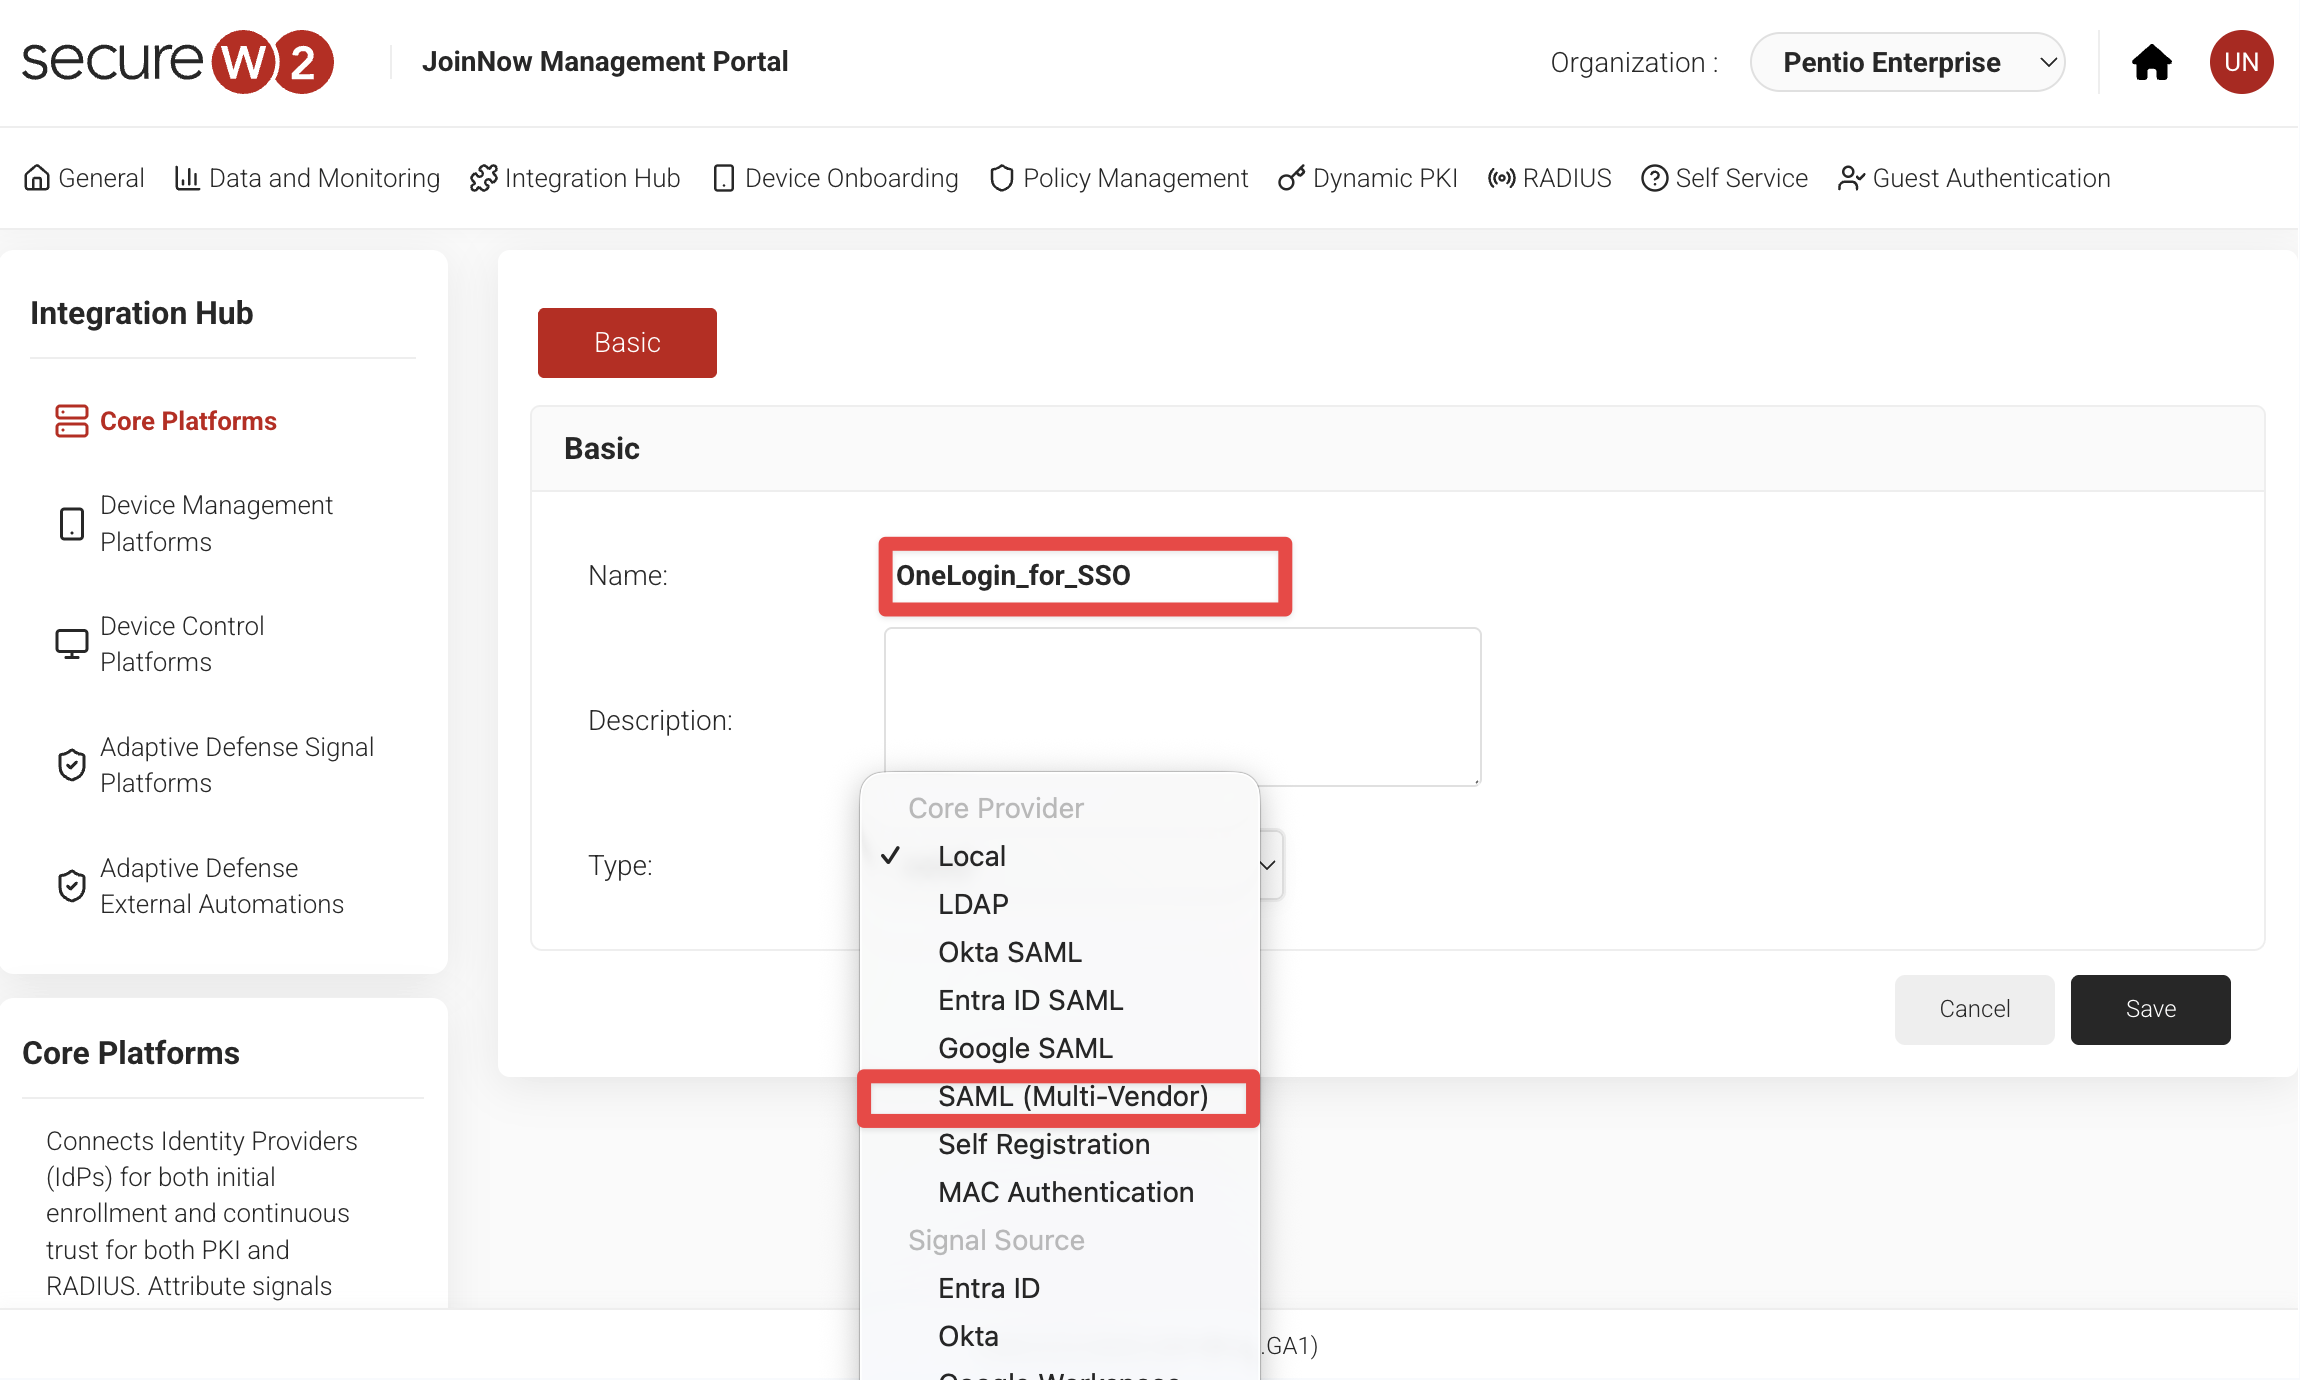Select Core Platforms in sidebar
The height and width of the screenshot is (1380, 2300).
click(166, 421)
